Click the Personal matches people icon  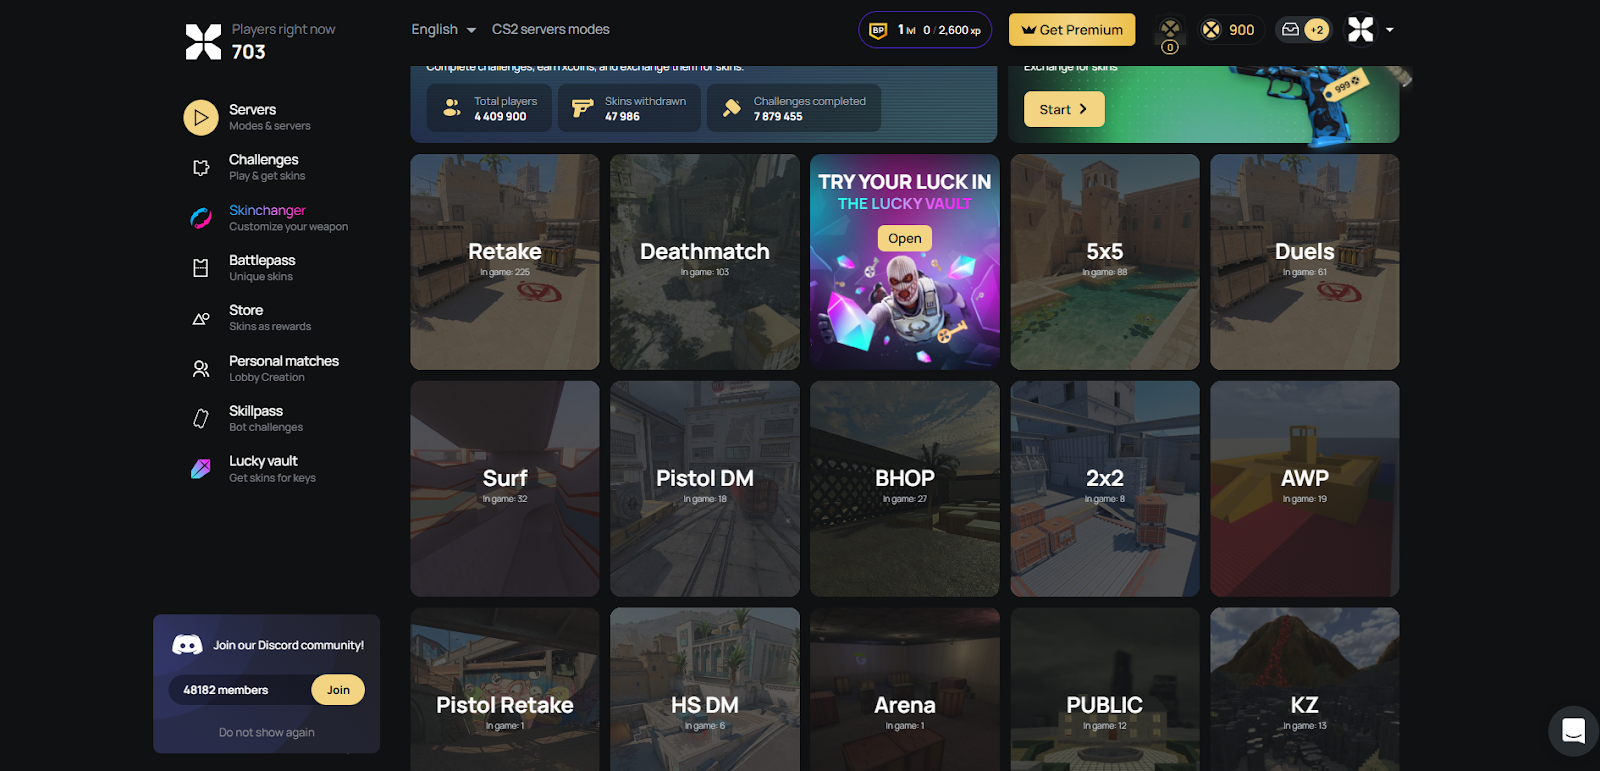tap(201, 369)
